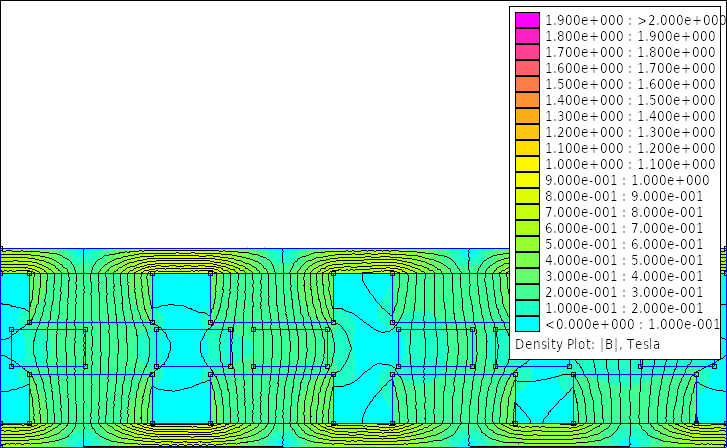Click the swatch for 7.000e-001 : 8.000e-001

click(527, 212)
